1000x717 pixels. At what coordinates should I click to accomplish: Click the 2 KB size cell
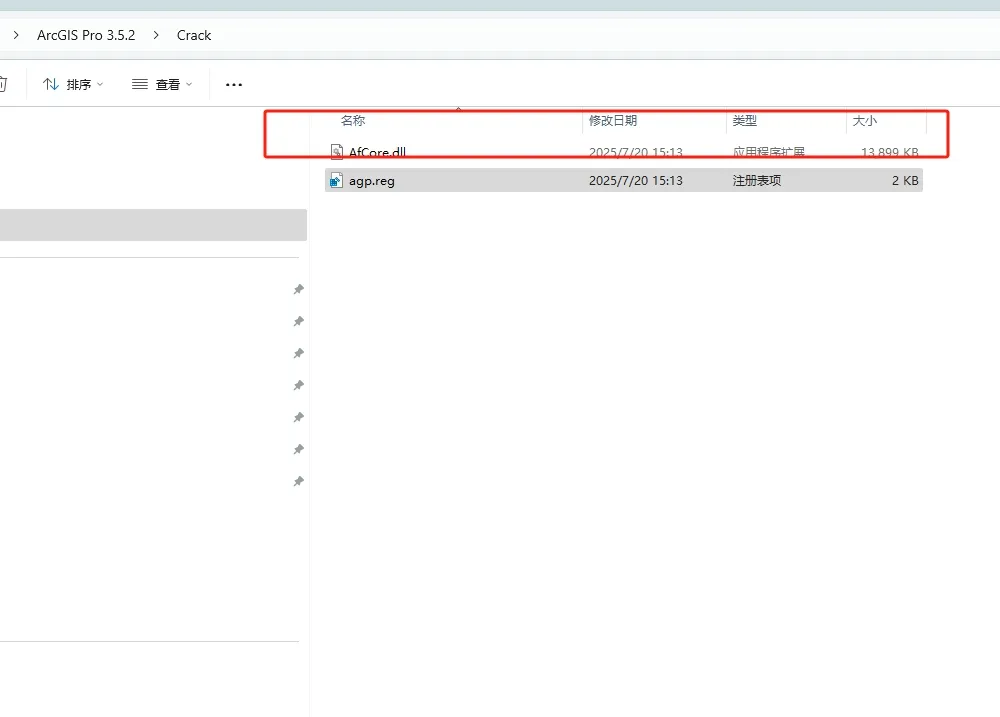coord(905,181)
